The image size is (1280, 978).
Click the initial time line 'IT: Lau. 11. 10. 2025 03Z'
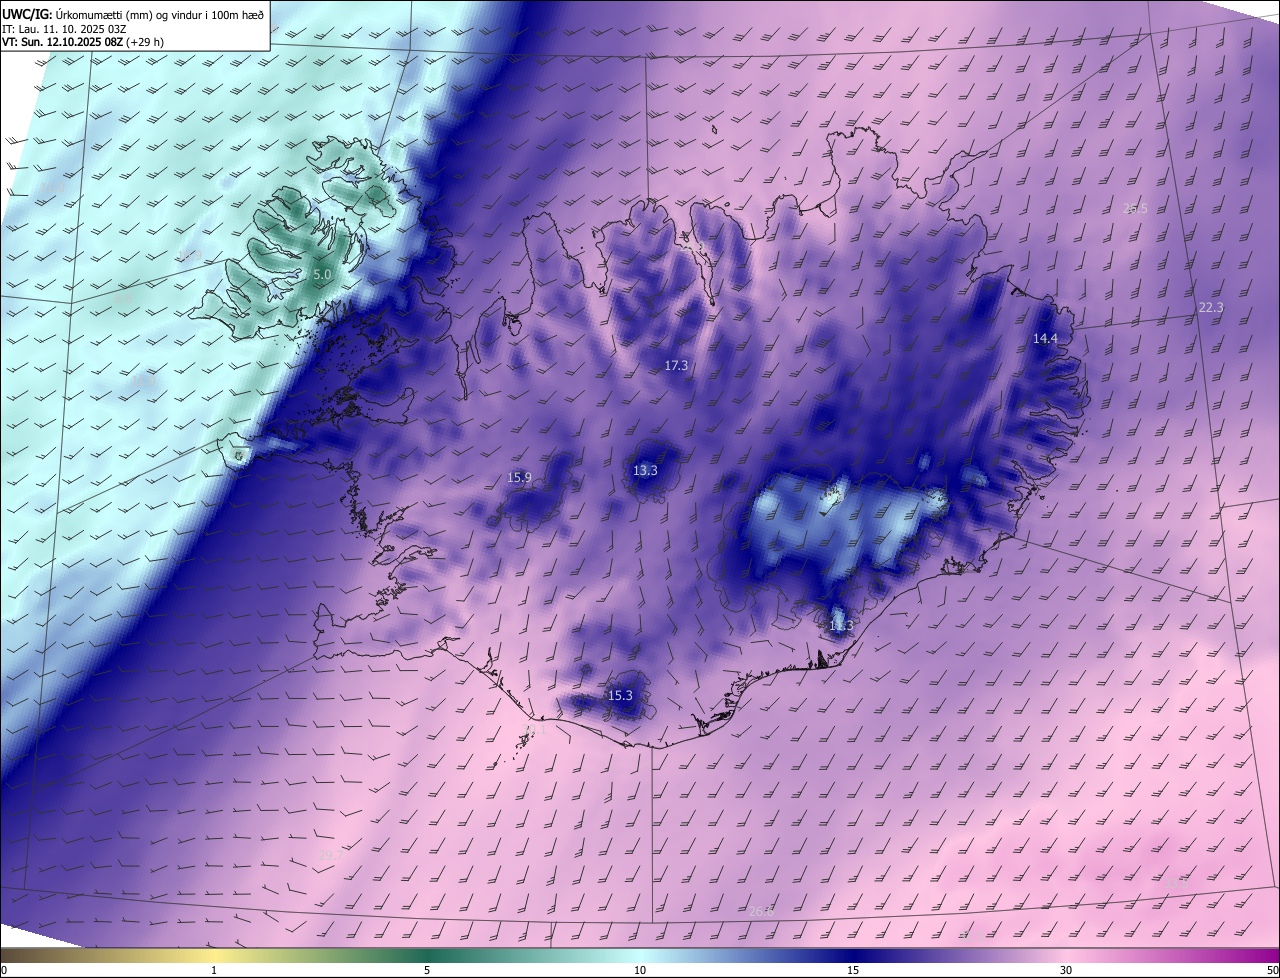(x=66, y=29)
